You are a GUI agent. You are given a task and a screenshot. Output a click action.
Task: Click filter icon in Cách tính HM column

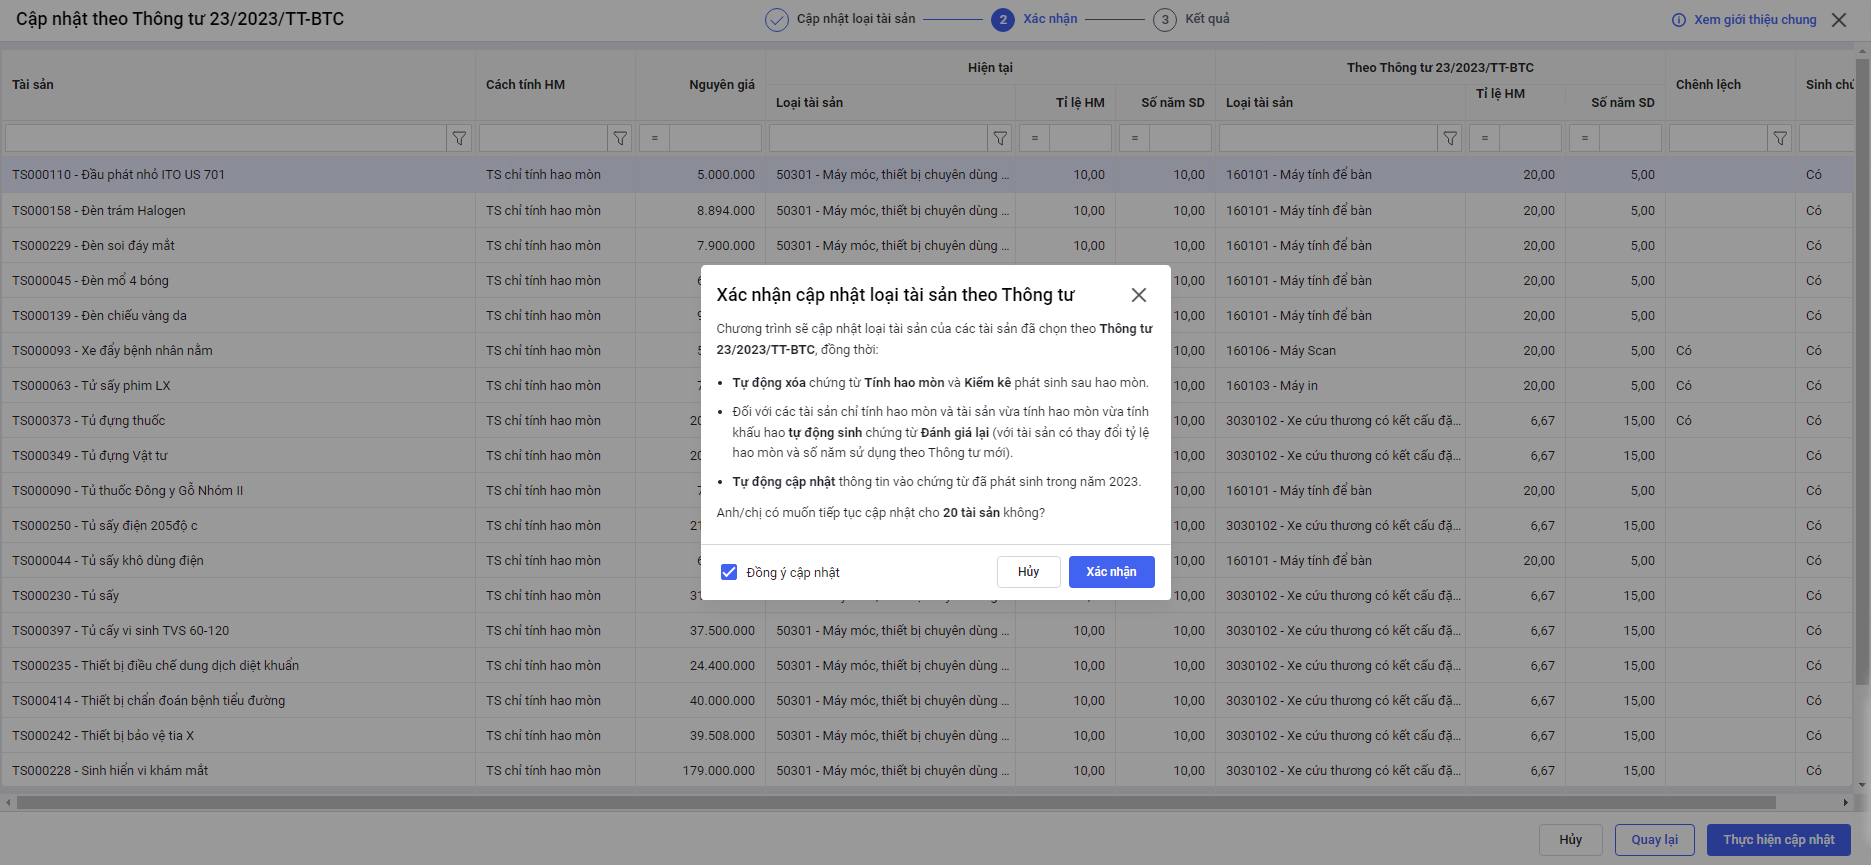click(x=620, y=139)
